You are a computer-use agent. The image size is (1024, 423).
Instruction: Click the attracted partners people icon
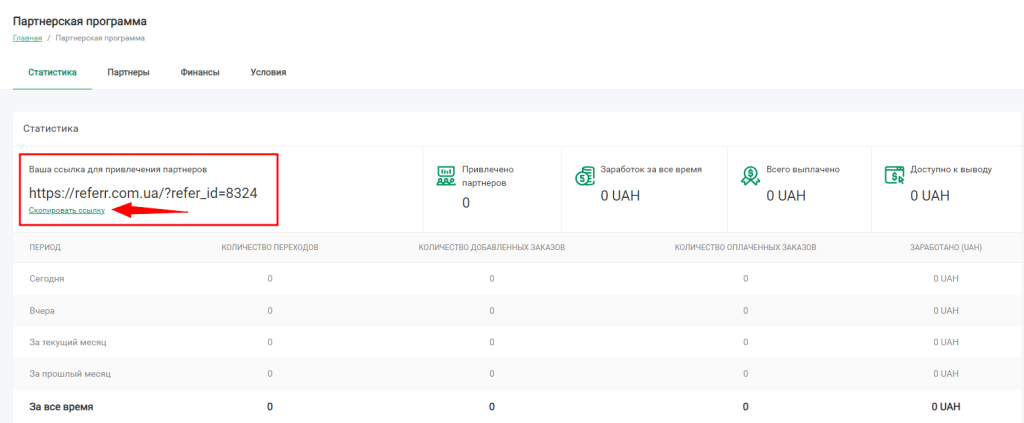click(x=446, y=176)
